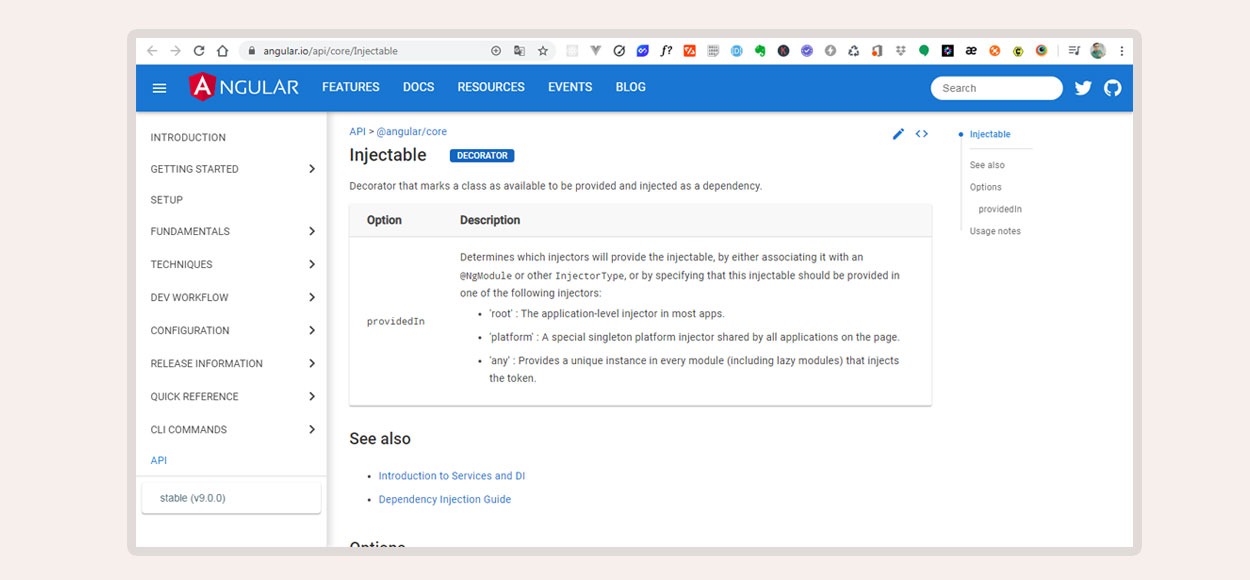Viewport: 1250px width, 580px height.
Task: Click the WhatFont 'f?' extension
Action: click(x=666, y=50)
